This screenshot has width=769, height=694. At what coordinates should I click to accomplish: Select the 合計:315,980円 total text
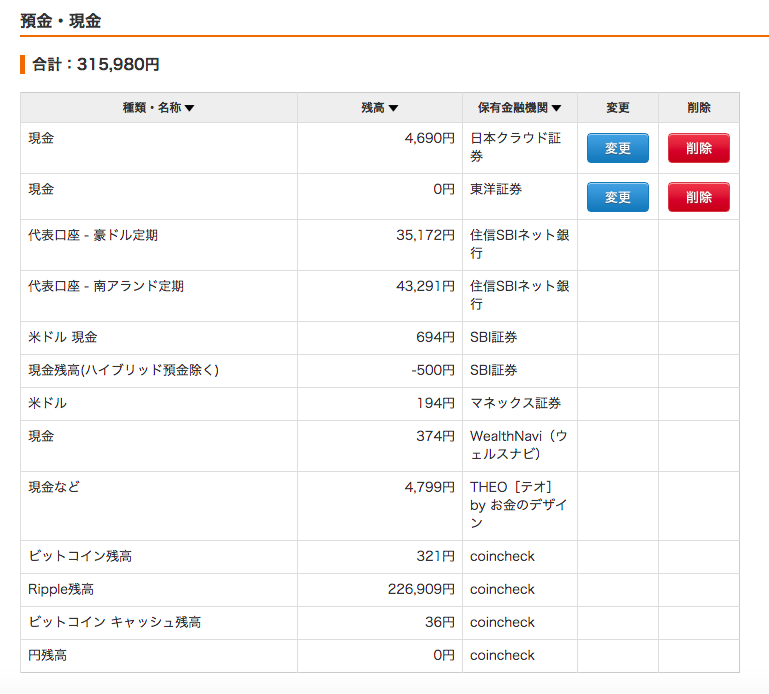(x=96, y=64)
